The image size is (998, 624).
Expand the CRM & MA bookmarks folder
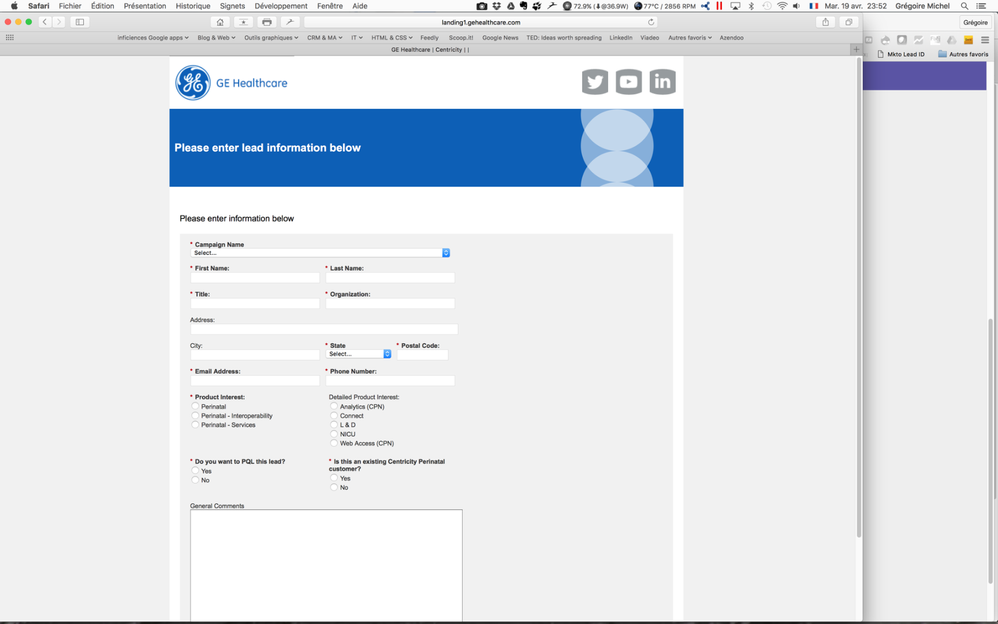[x=325, y=38]
